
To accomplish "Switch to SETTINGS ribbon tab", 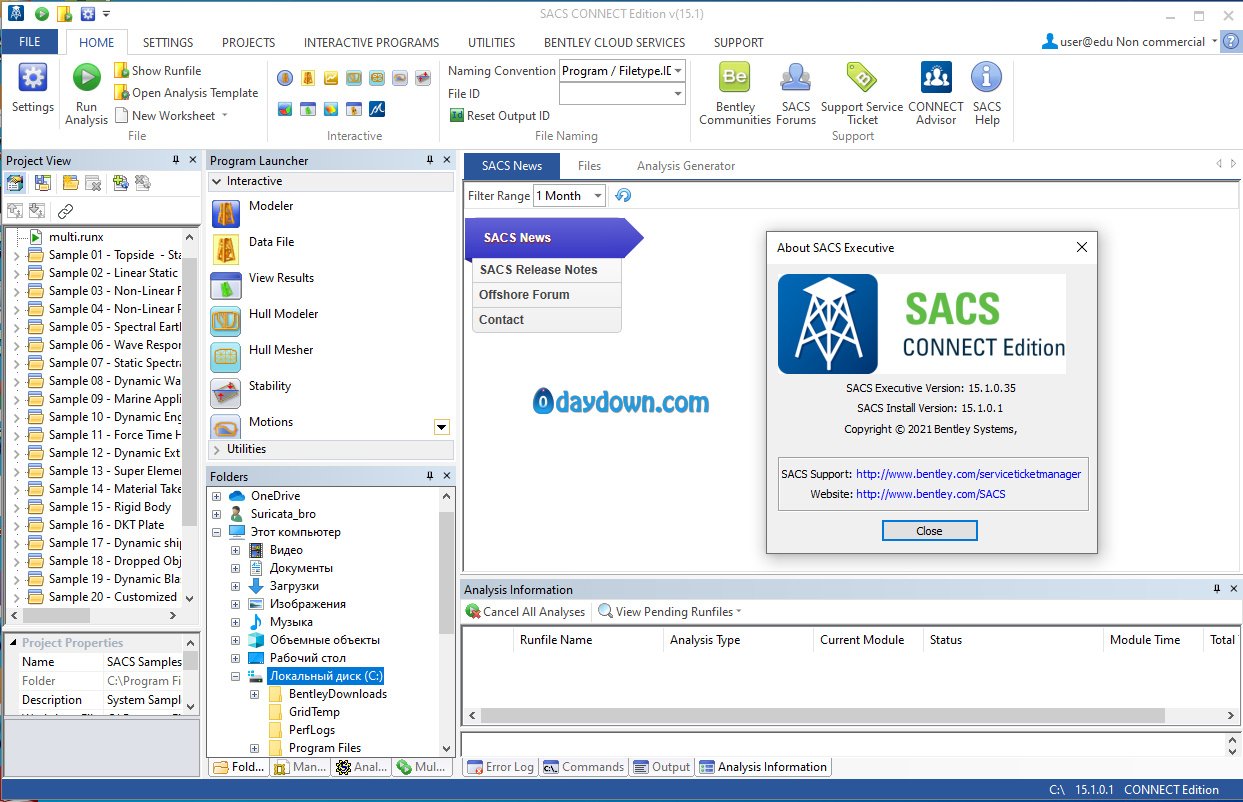I will point(168,42).
